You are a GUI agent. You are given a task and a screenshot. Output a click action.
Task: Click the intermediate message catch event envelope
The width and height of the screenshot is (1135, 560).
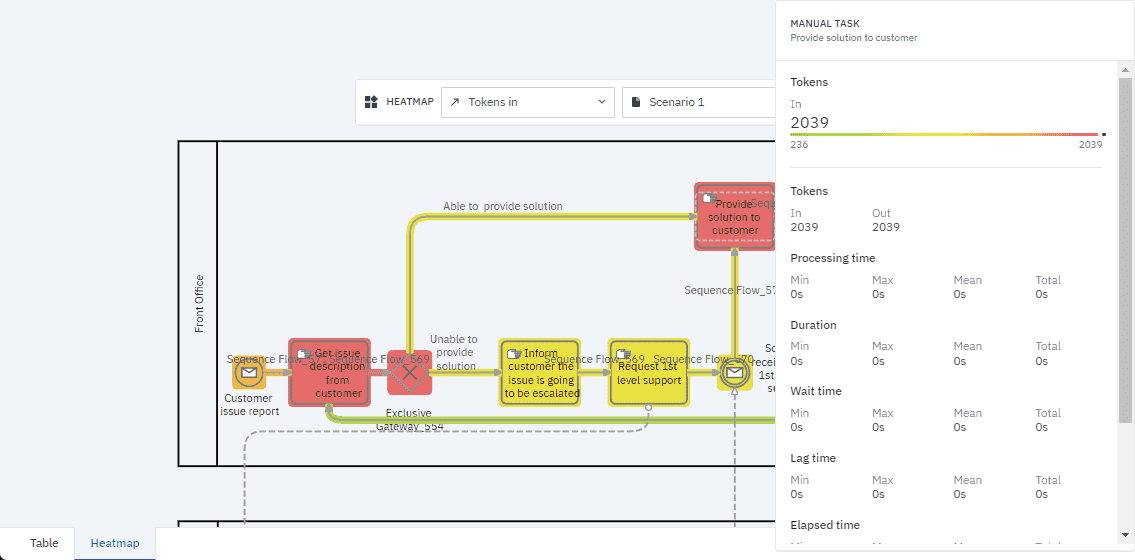coord(735,373)
